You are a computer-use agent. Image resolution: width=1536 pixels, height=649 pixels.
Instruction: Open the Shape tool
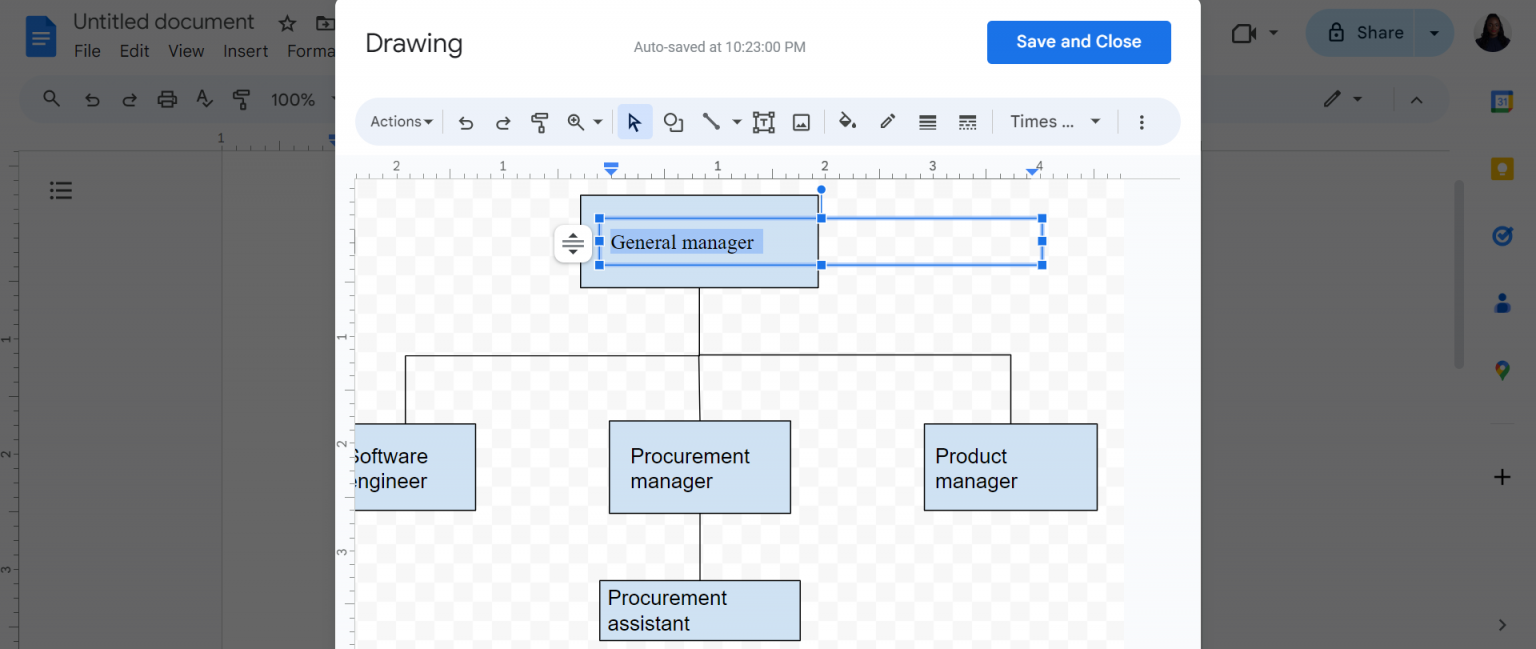[673, 121]
